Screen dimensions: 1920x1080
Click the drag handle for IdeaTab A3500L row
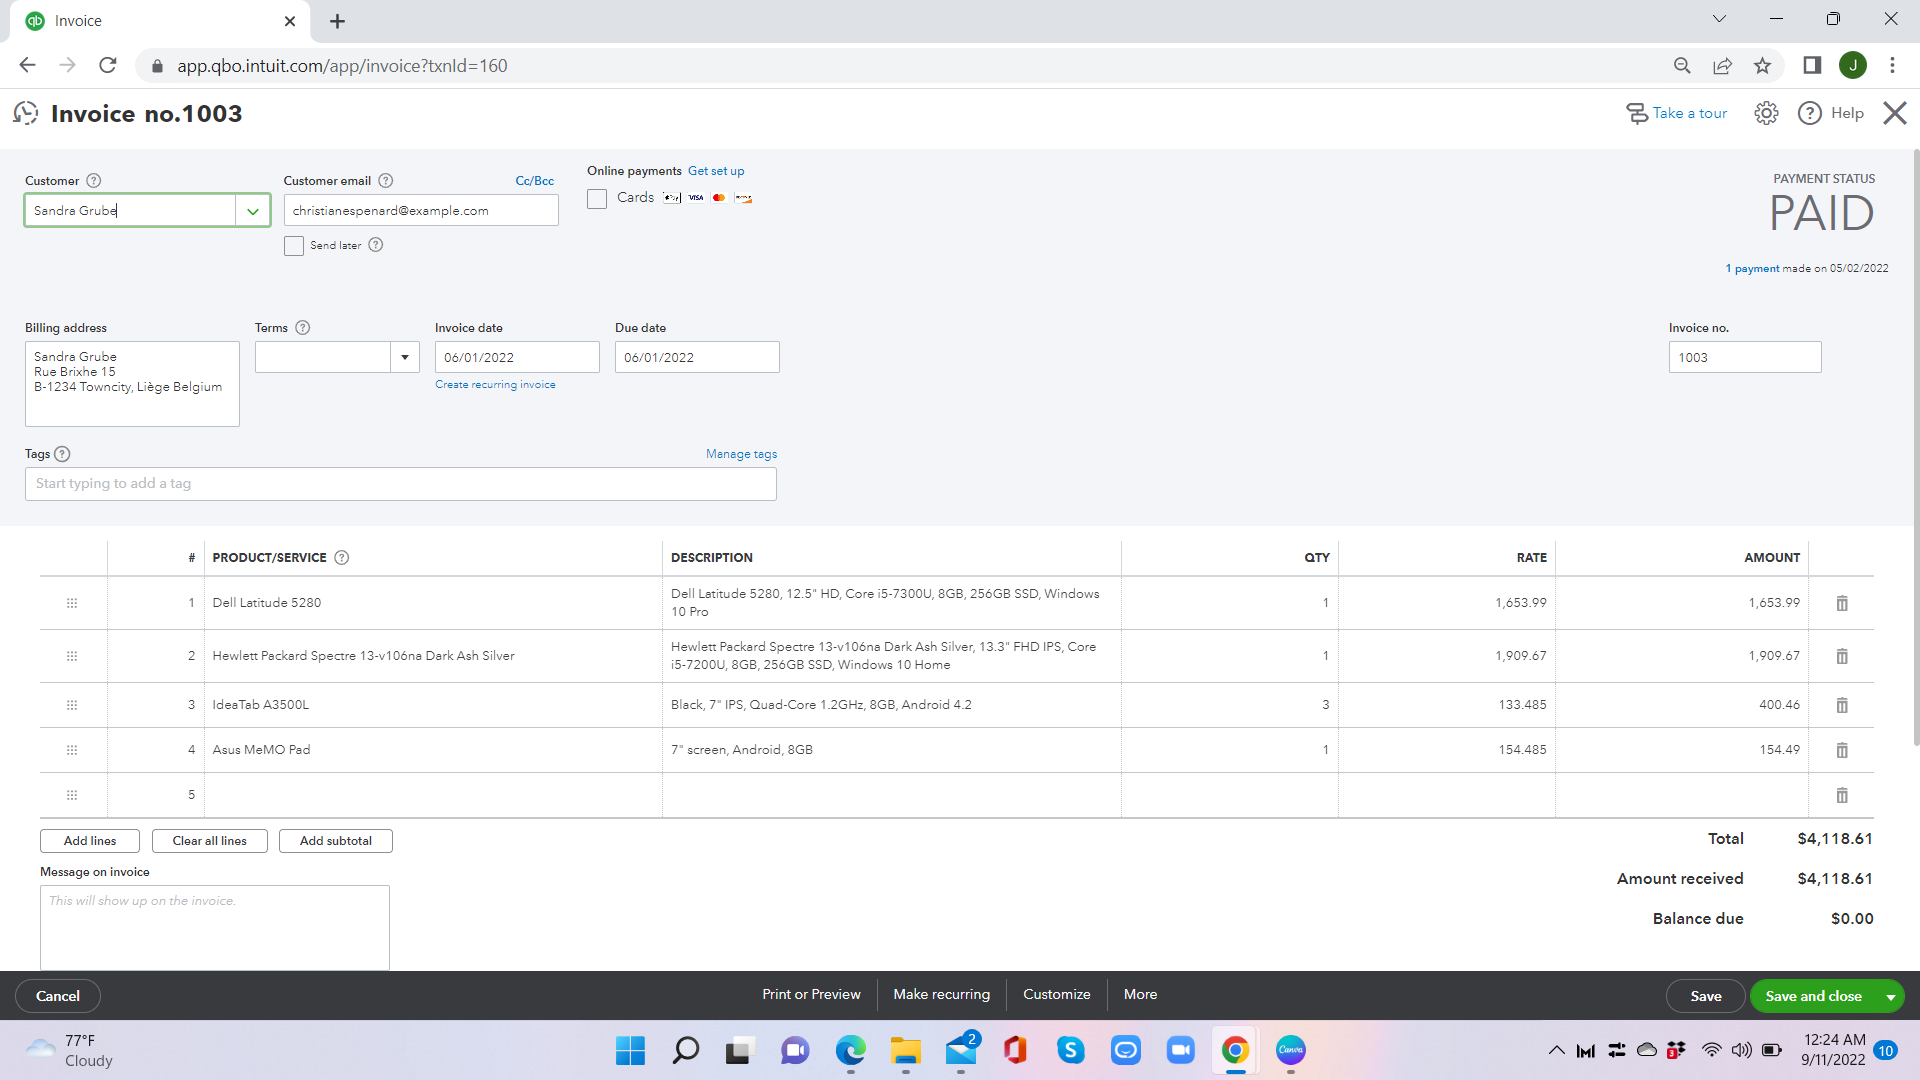click(x=72, y=705)
